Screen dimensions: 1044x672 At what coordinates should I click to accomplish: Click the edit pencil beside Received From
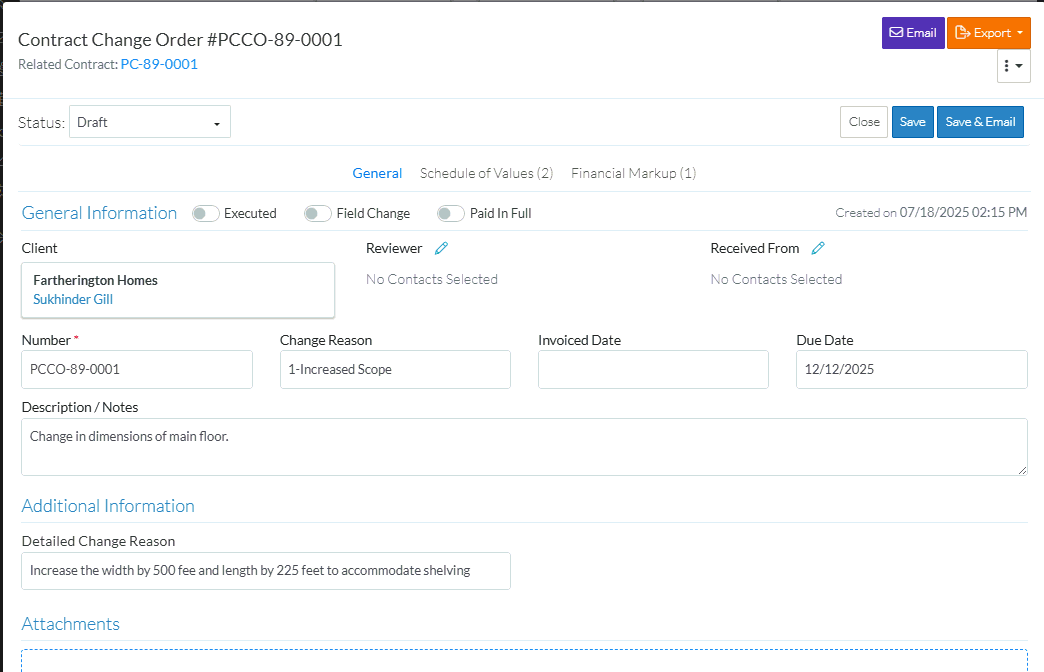click(x=818, y=248)
